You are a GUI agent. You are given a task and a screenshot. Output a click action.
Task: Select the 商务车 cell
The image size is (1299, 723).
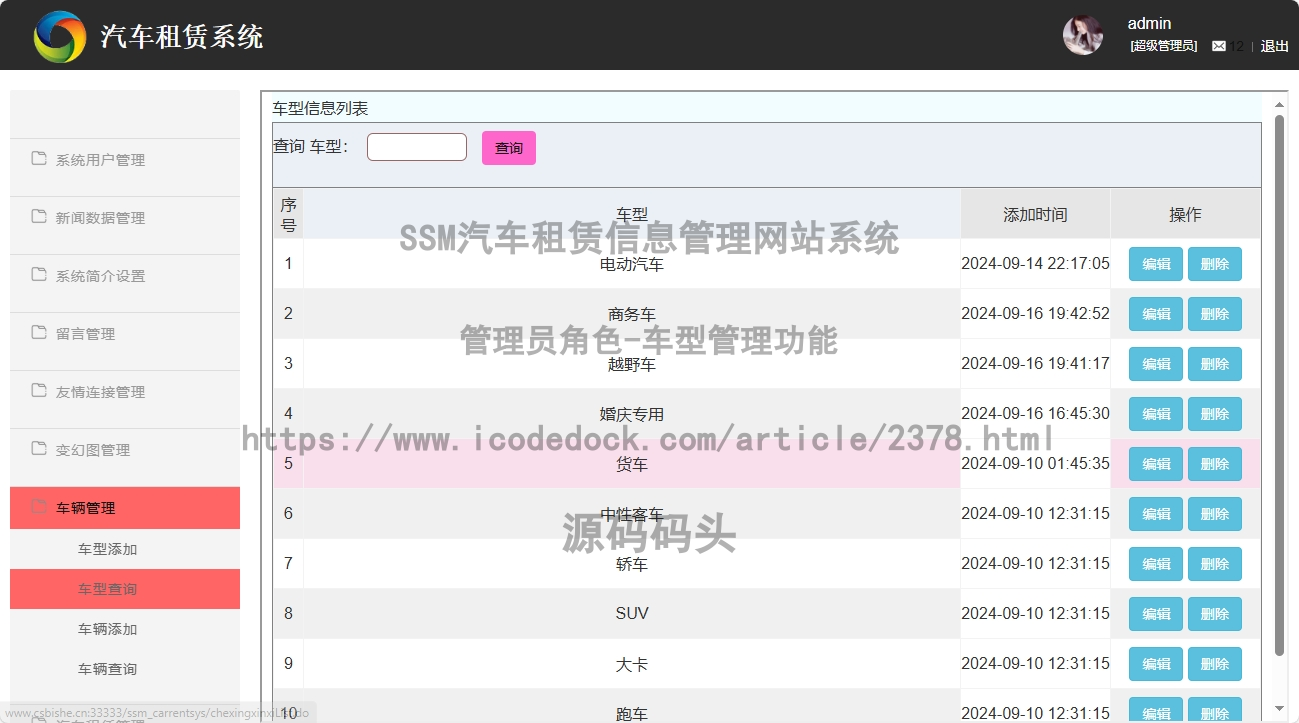point(632,314)
